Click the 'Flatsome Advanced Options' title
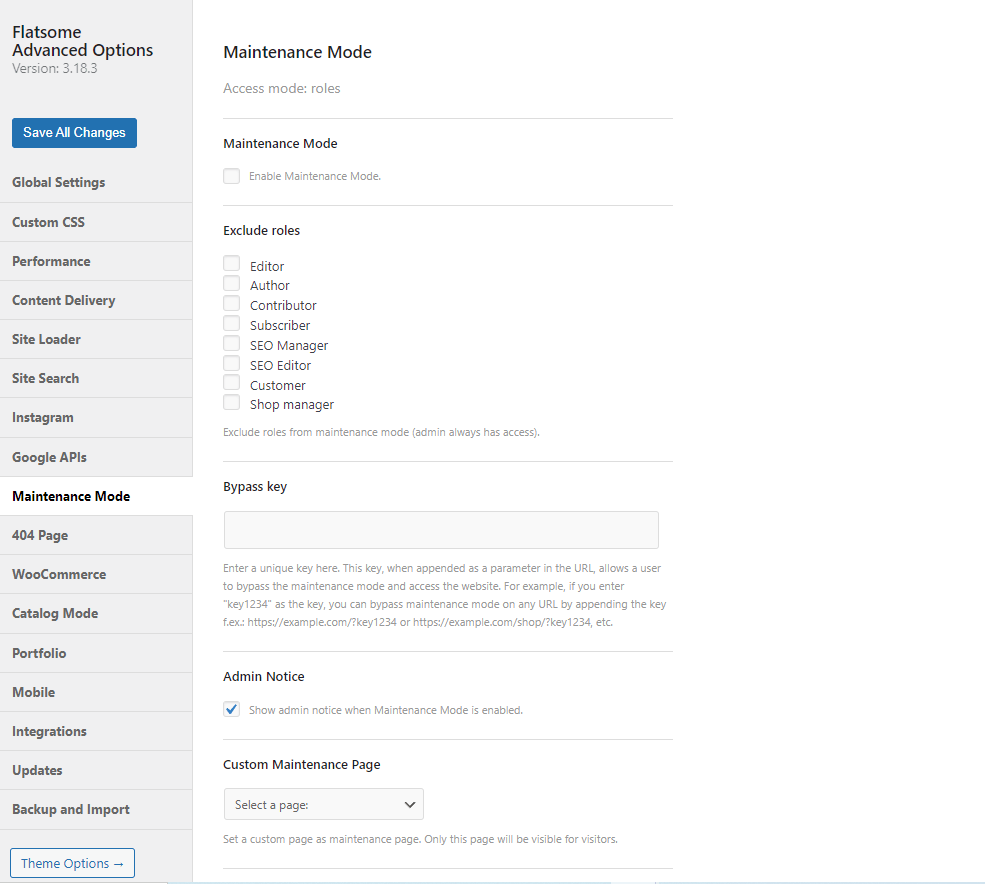Viewport: 985px width, 884px height. click(82, 41)
